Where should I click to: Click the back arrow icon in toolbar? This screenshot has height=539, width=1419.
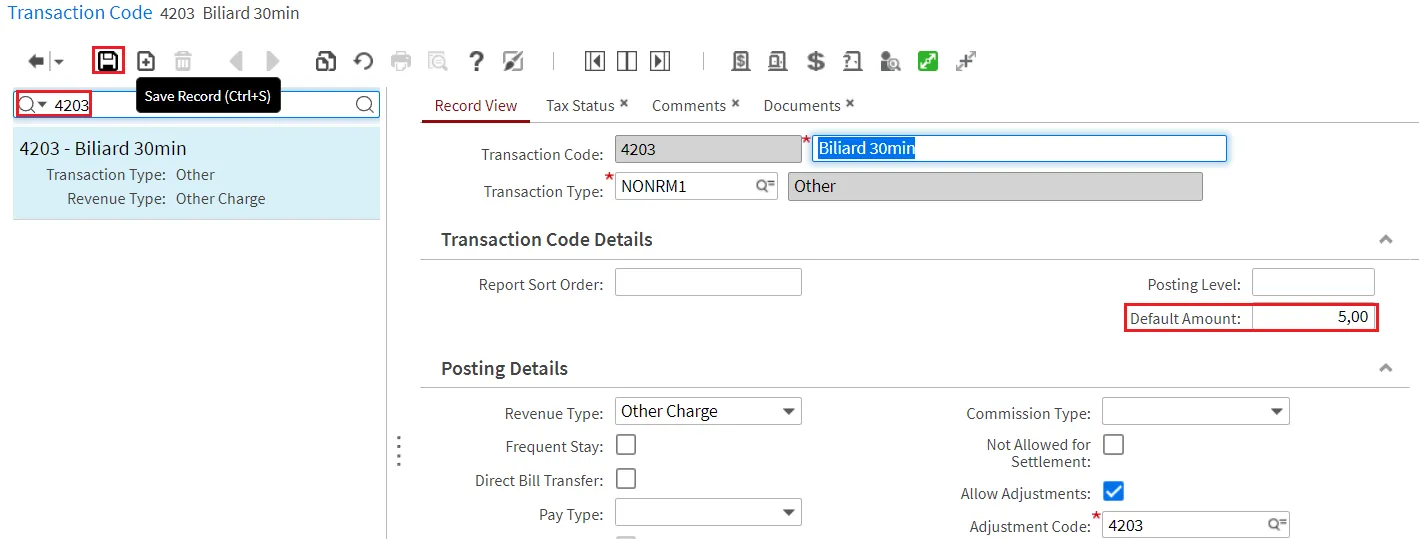pos(36,62)
